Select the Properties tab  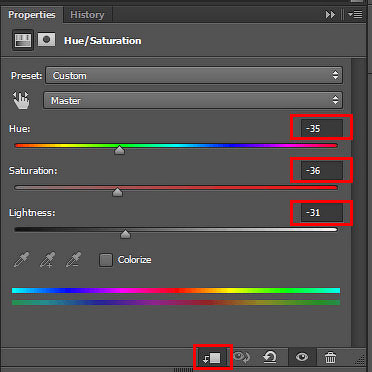[32, 15]
